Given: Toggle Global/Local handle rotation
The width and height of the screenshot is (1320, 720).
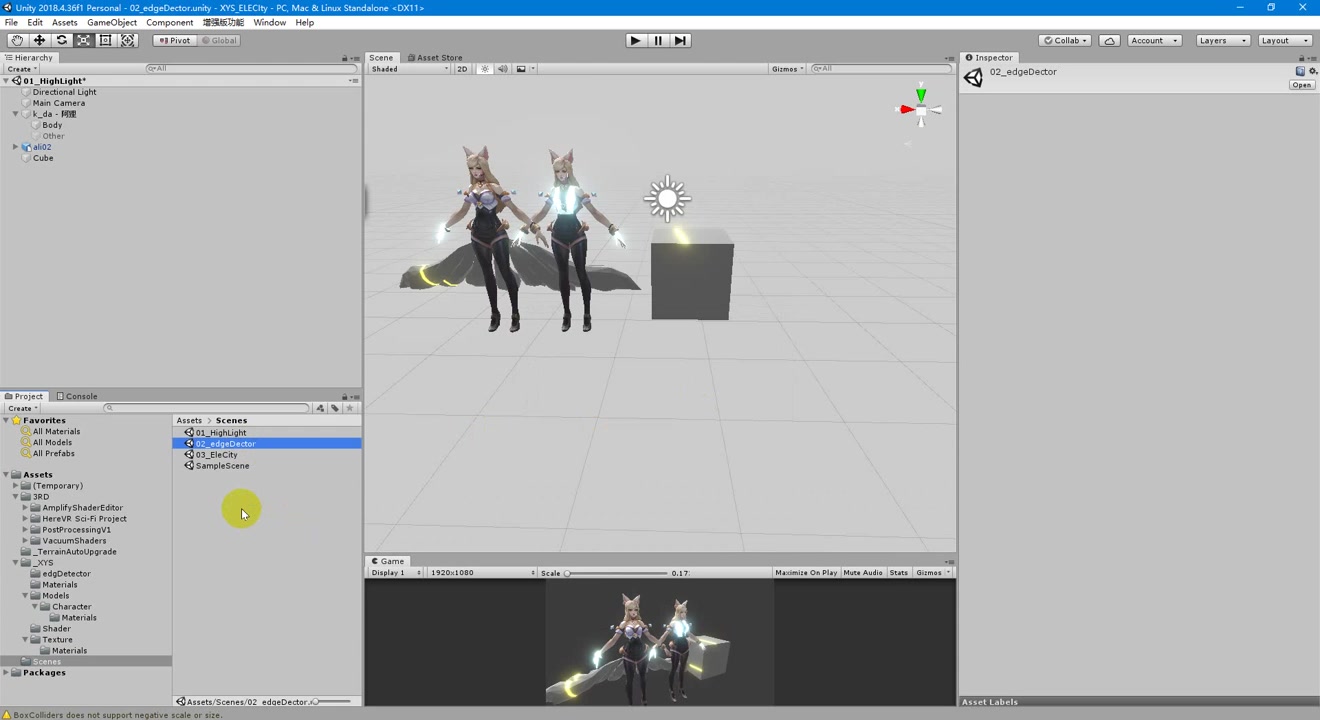Looking at the screenshot, I should [x=219, y=40].
